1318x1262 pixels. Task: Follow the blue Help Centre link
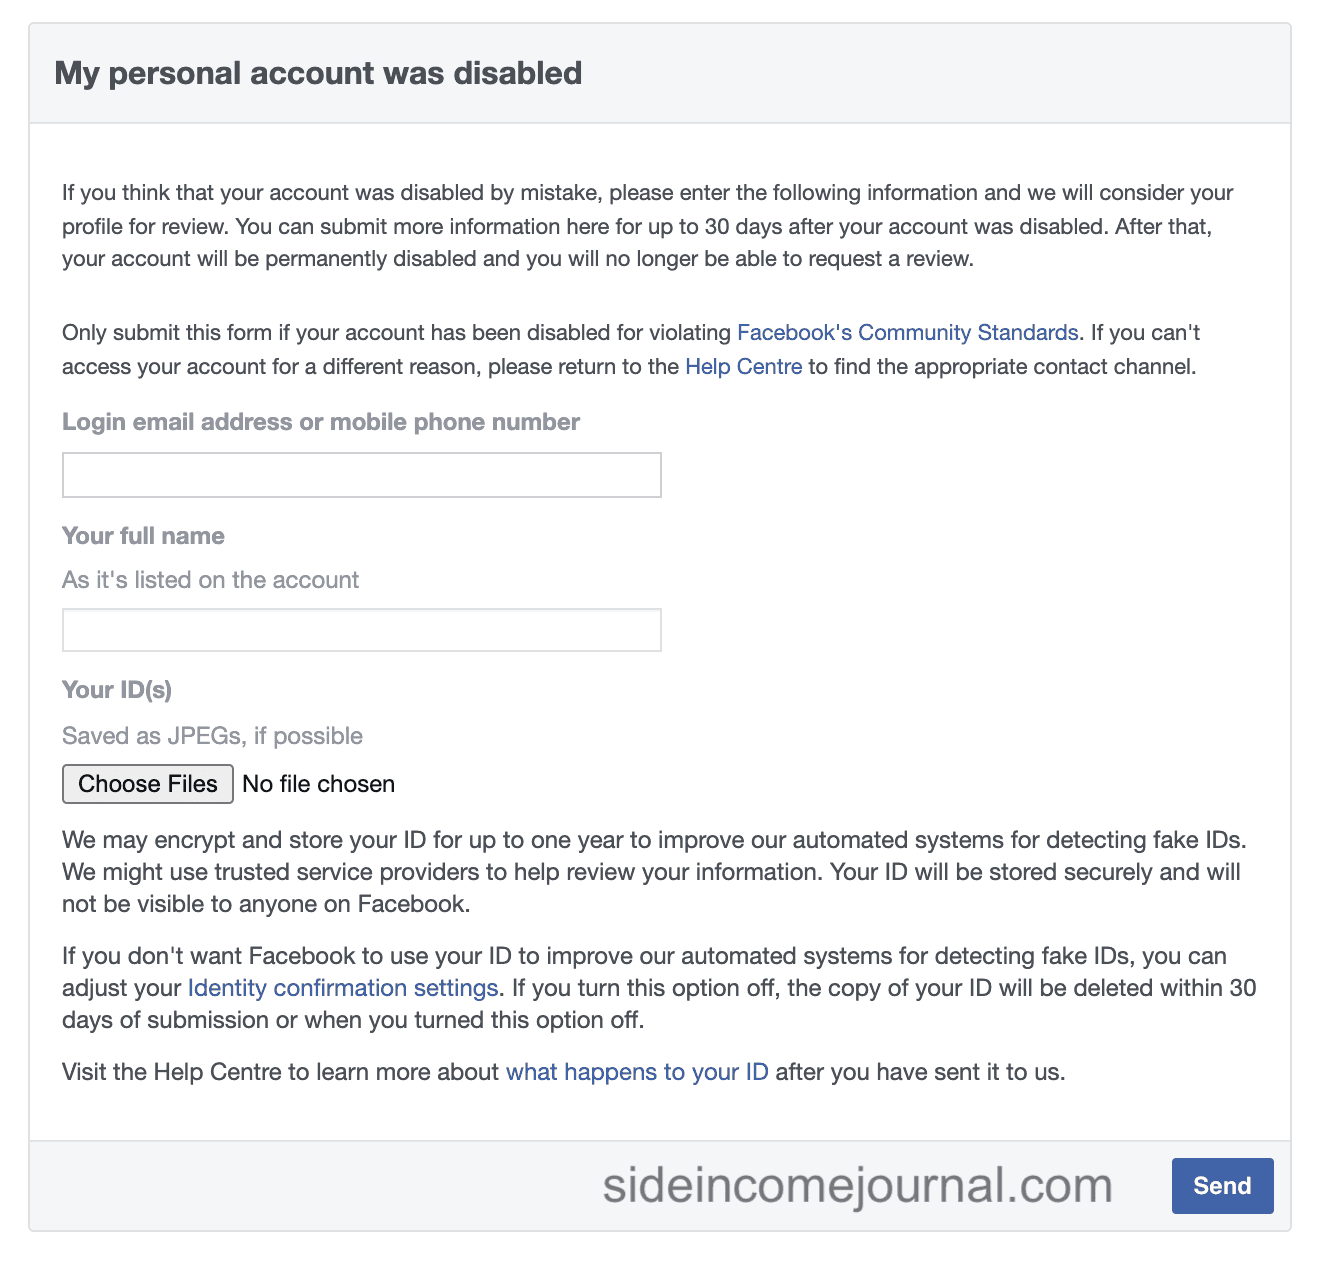pyautogui.click(x=743, y=367)
